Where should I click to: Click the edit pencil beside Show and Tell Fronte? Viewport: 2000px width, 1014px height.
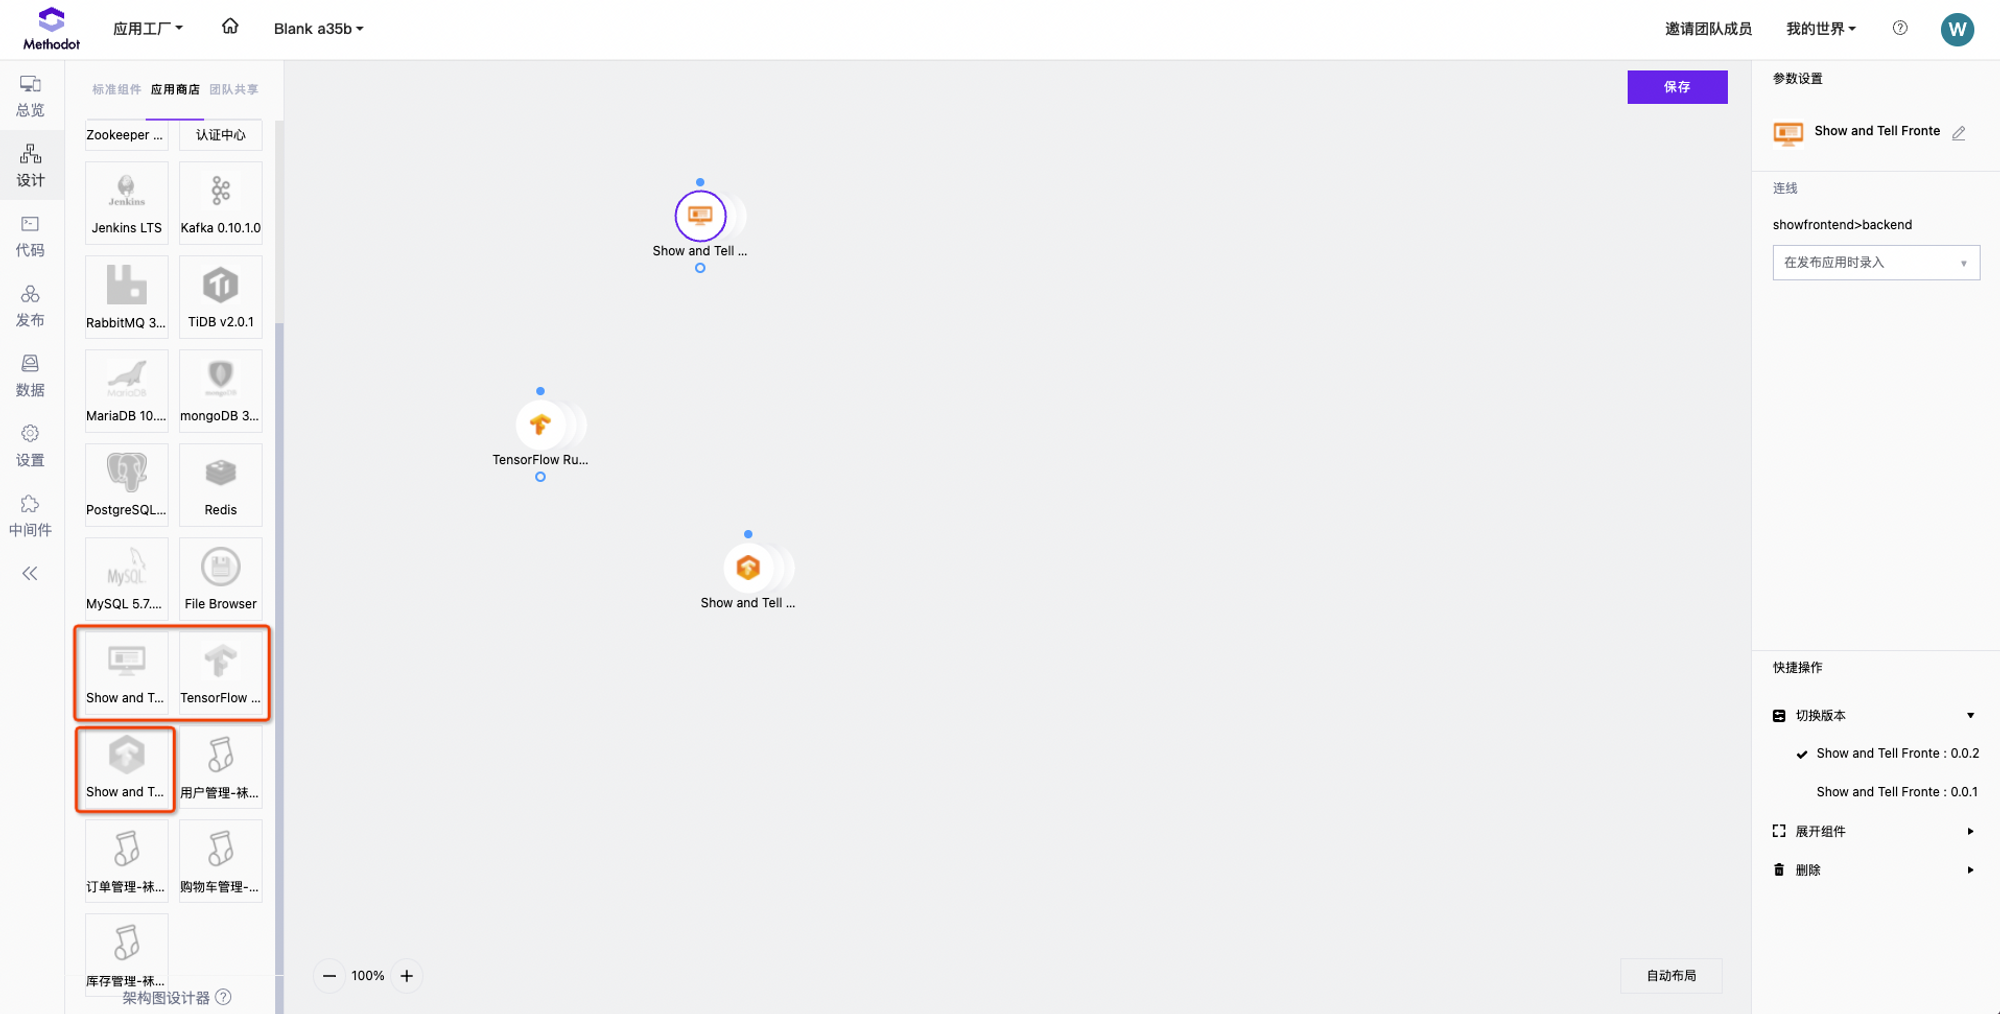point(1959,133)
